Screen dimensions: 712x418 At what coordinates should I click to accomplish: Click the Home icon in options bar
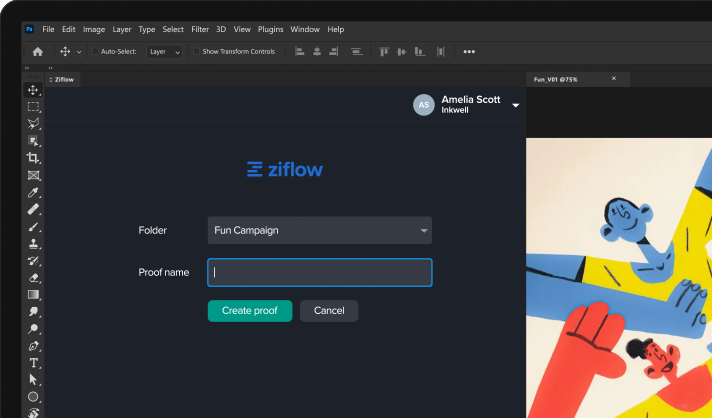click(x=38, y=51)
